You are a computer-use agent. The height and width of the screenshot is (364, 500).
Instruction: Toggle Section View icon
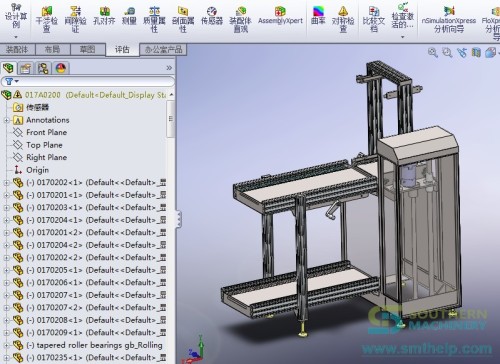(x=476, y=53)
